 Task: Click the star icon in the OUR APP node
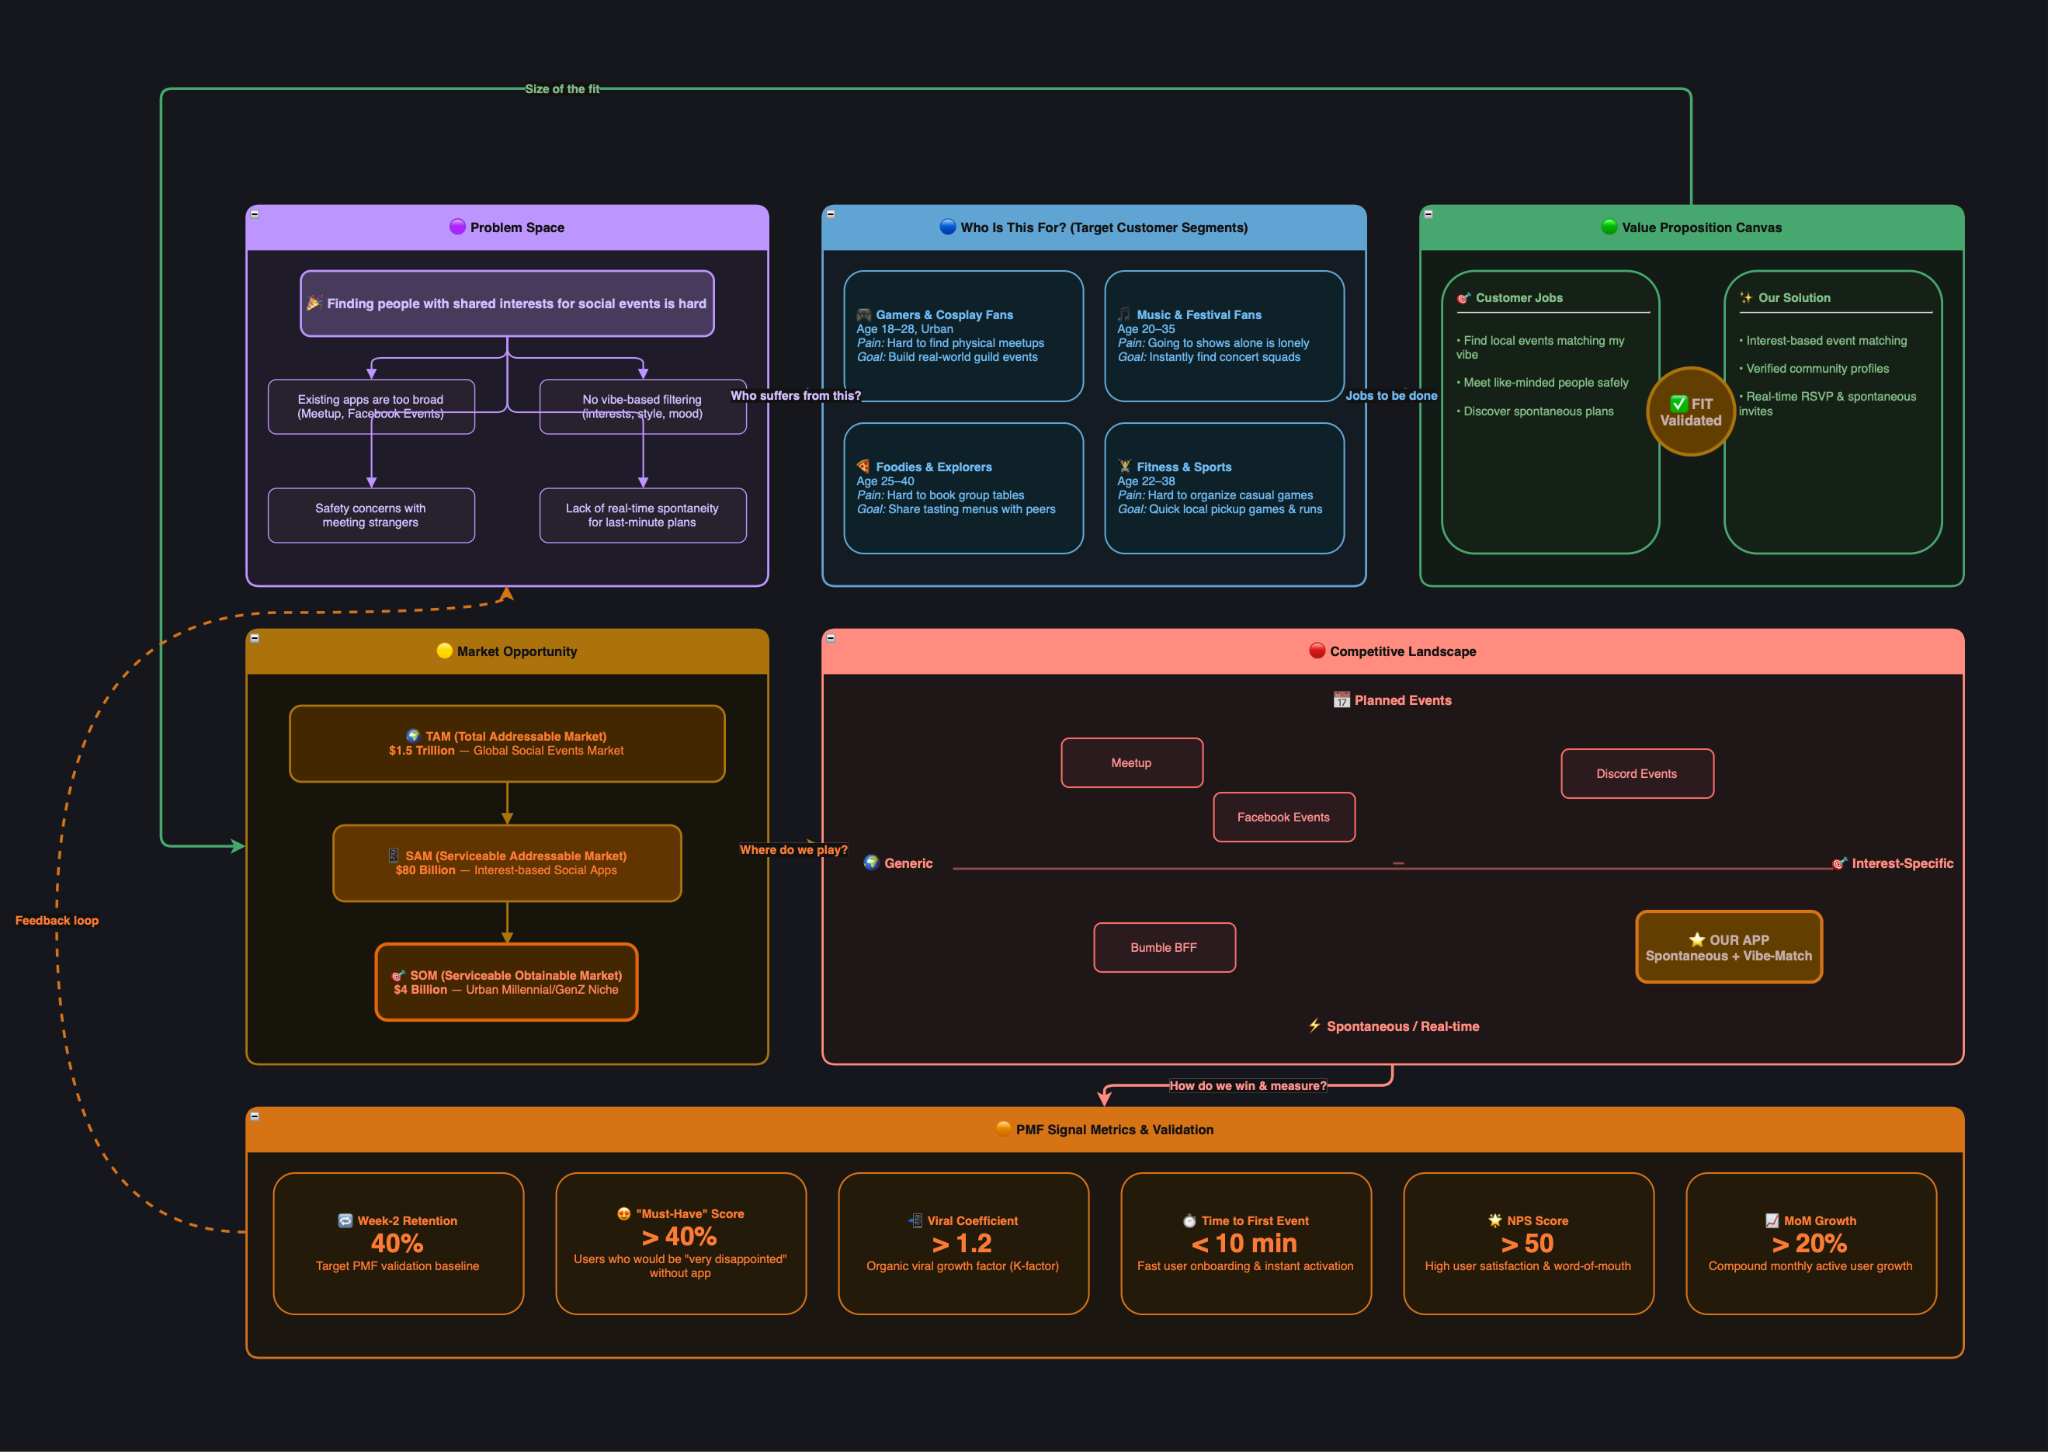(x=1697, y=940)
